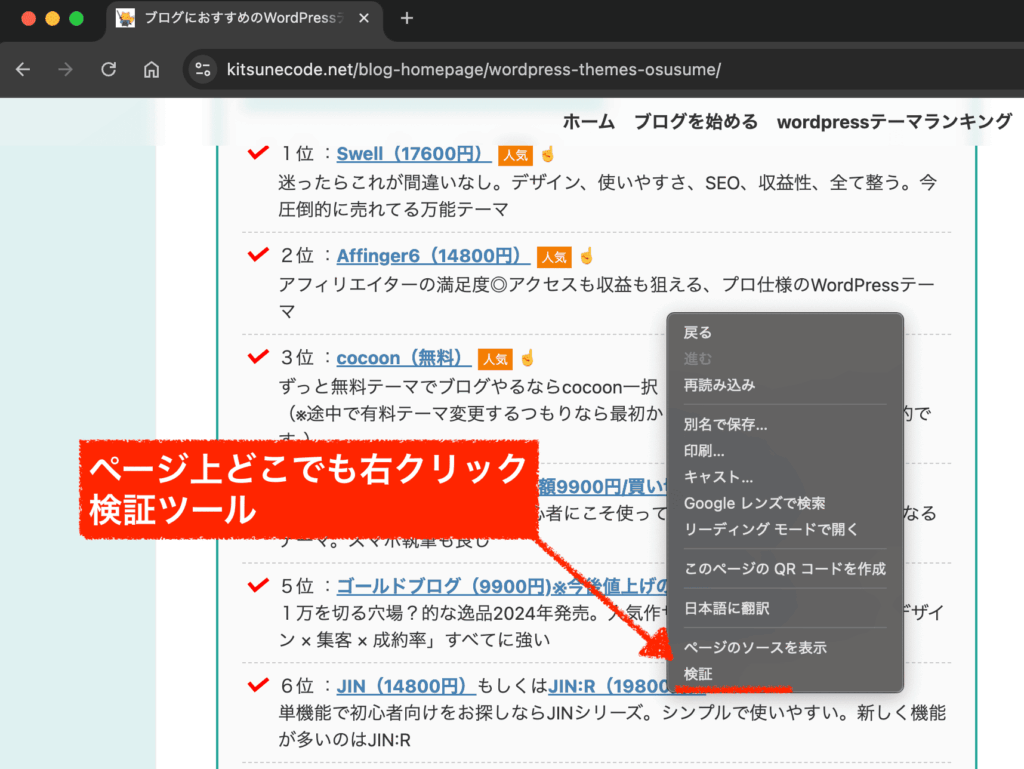Click the 人気 badge next to Affinger6

point(554,257)
